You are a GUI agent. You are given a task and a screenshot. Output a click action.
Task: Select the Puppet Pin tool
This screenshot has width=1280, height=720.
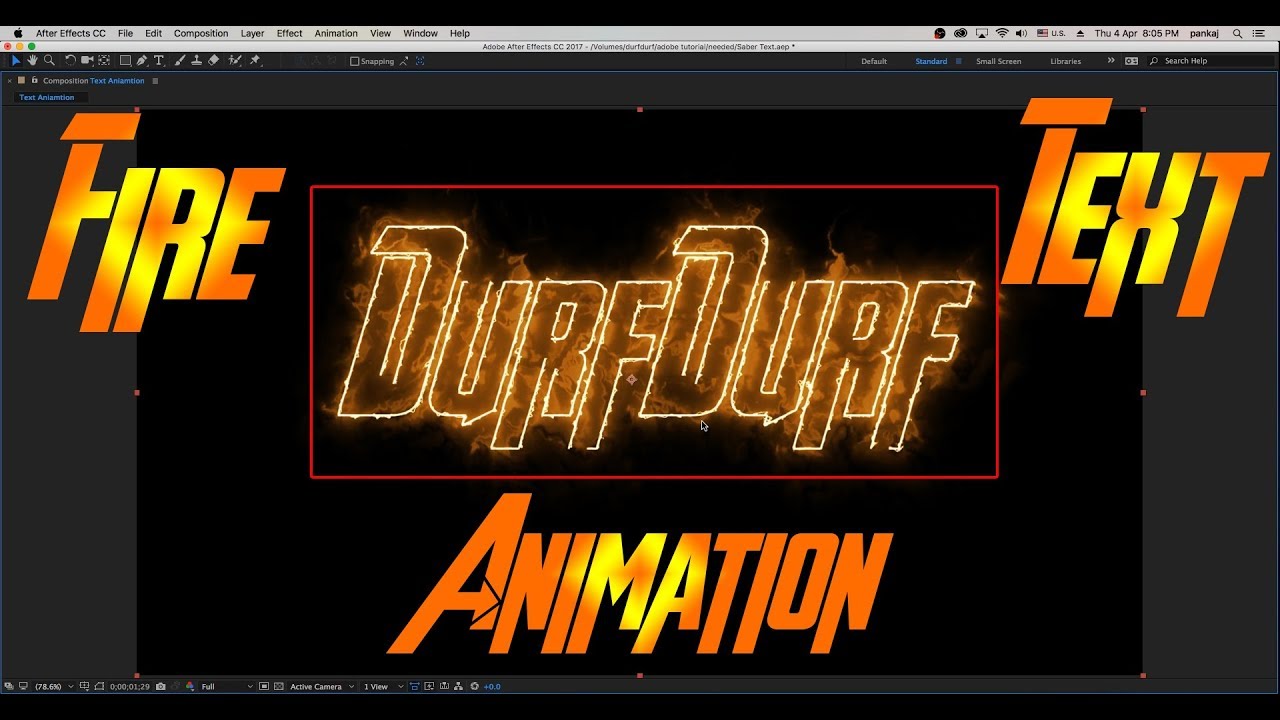pos(255,60)
